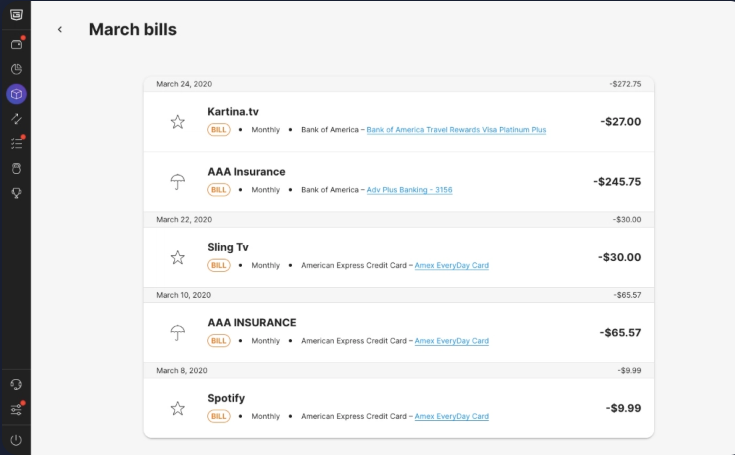
Task: Click the -$245.75 amount
Action: click(617, 182)
